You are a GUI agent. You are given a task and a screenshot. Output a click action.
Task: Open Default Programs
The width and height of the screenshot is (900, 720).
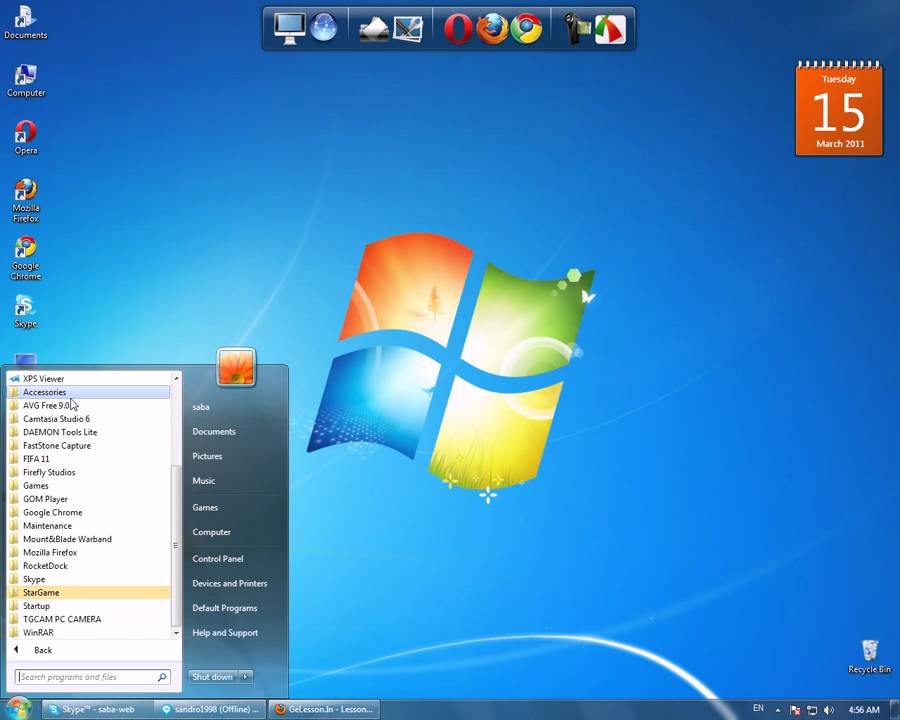[x=225, y=608]
